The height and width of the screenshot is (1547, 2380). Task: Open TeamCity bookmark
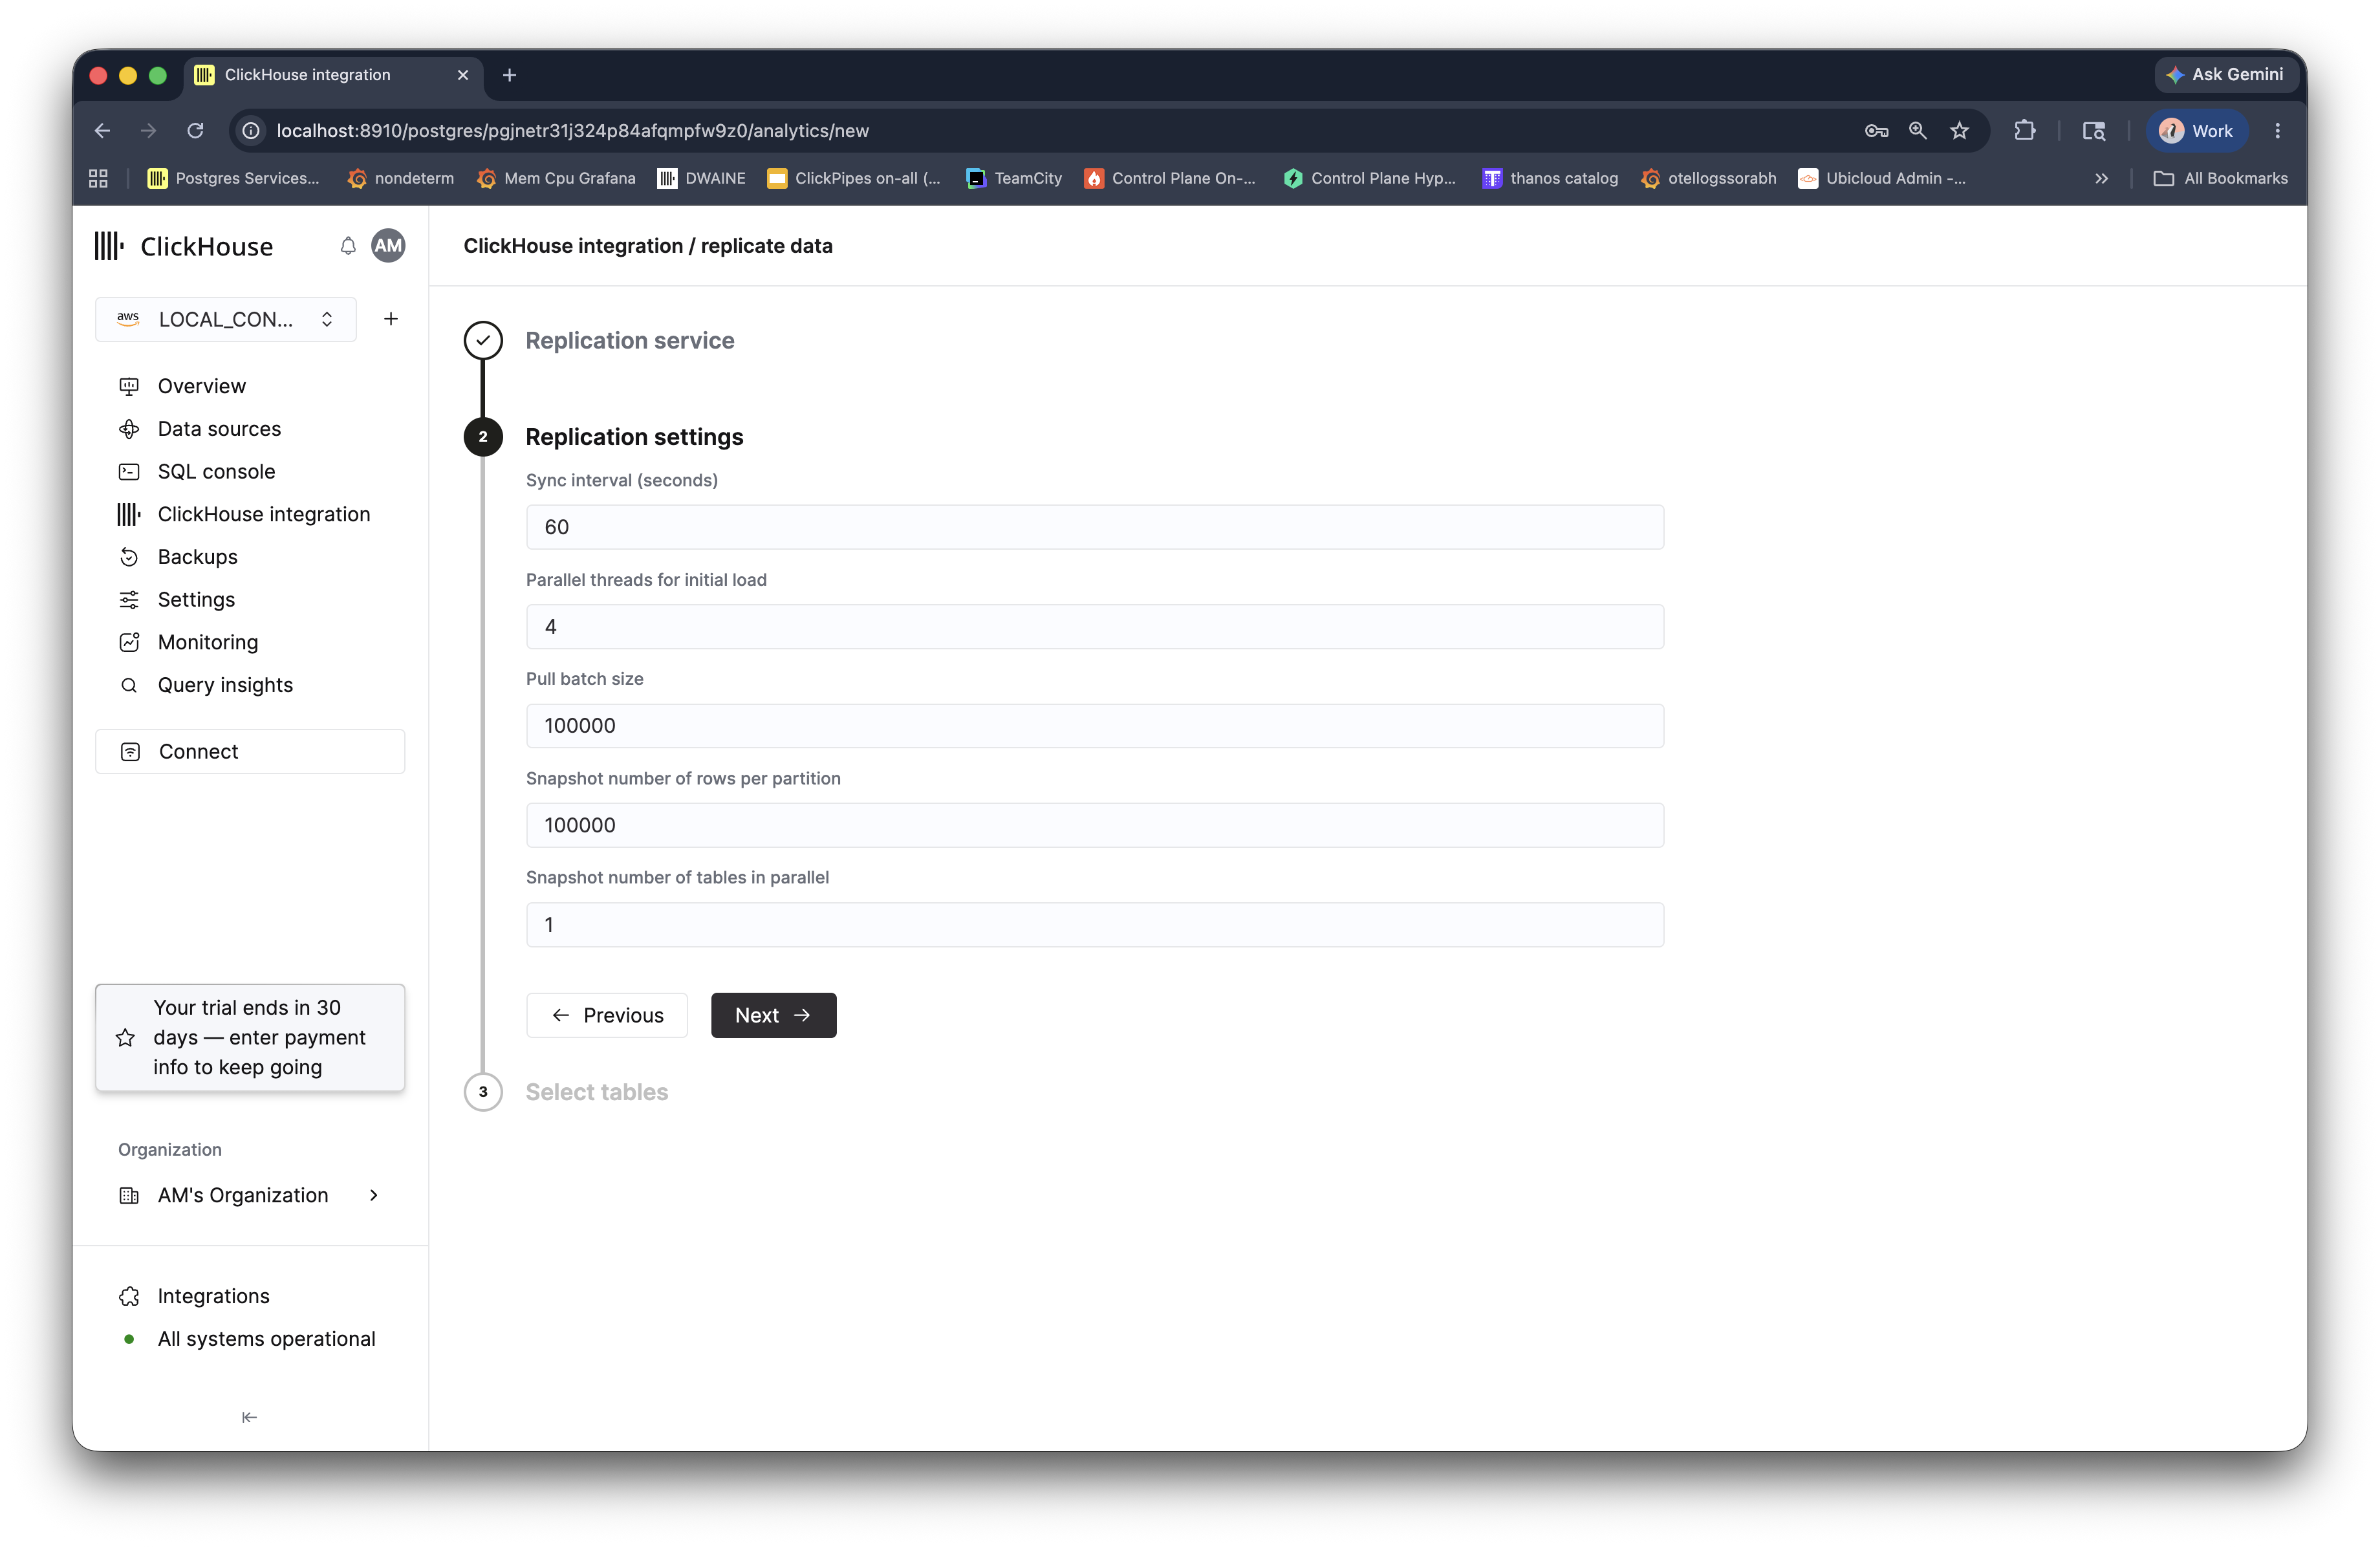tap(1014, 178)
